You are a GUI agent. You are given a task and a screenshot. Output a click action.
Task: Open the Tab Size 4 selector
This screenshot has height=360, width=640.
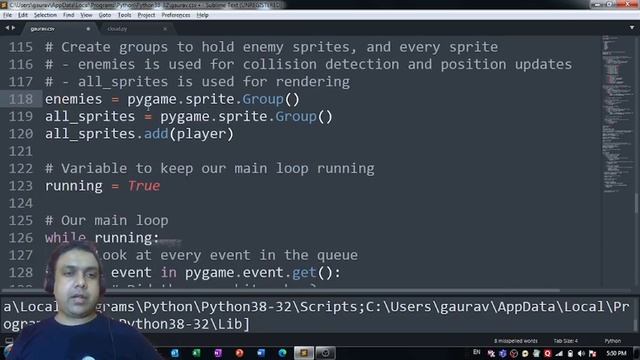pyautogui.click(x=565, y=341)
